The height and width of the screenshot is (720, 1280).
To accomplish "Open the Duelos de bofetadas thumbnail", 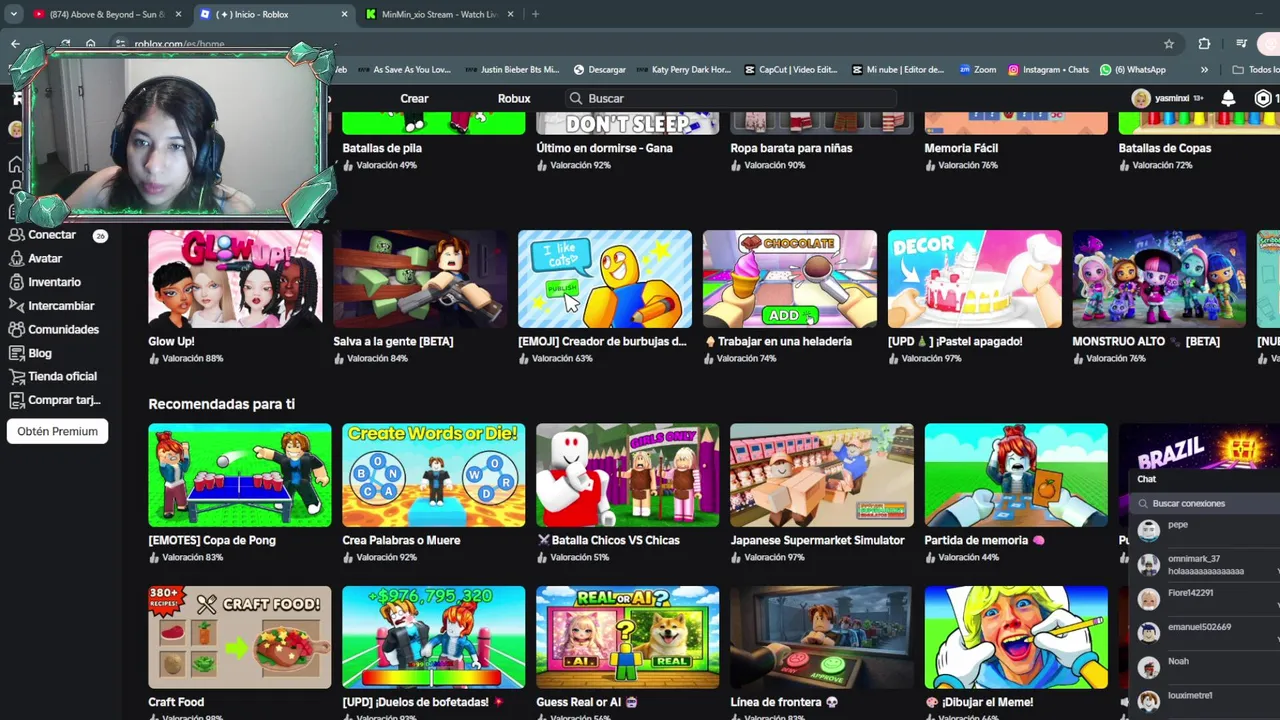I will pos(434,637).
